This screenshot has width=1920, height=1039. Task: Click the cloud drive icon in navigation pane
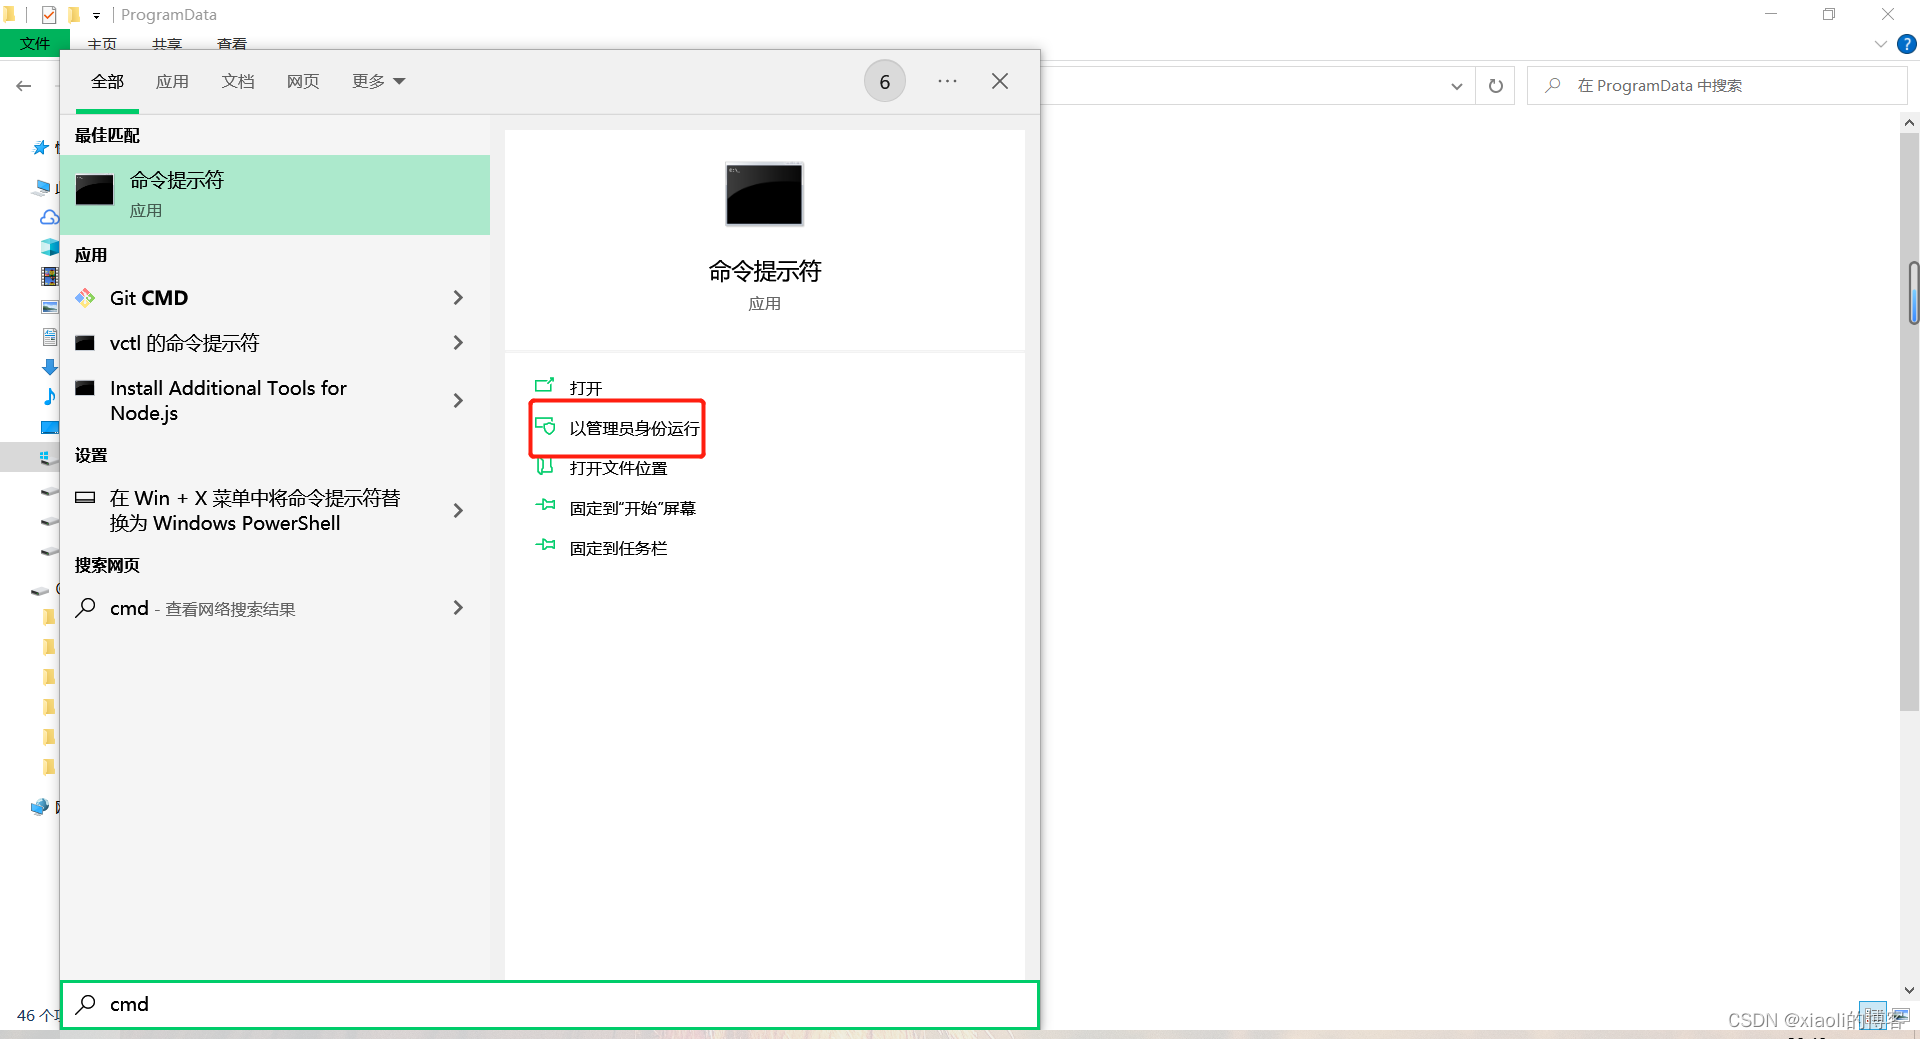tap(48, 217)
